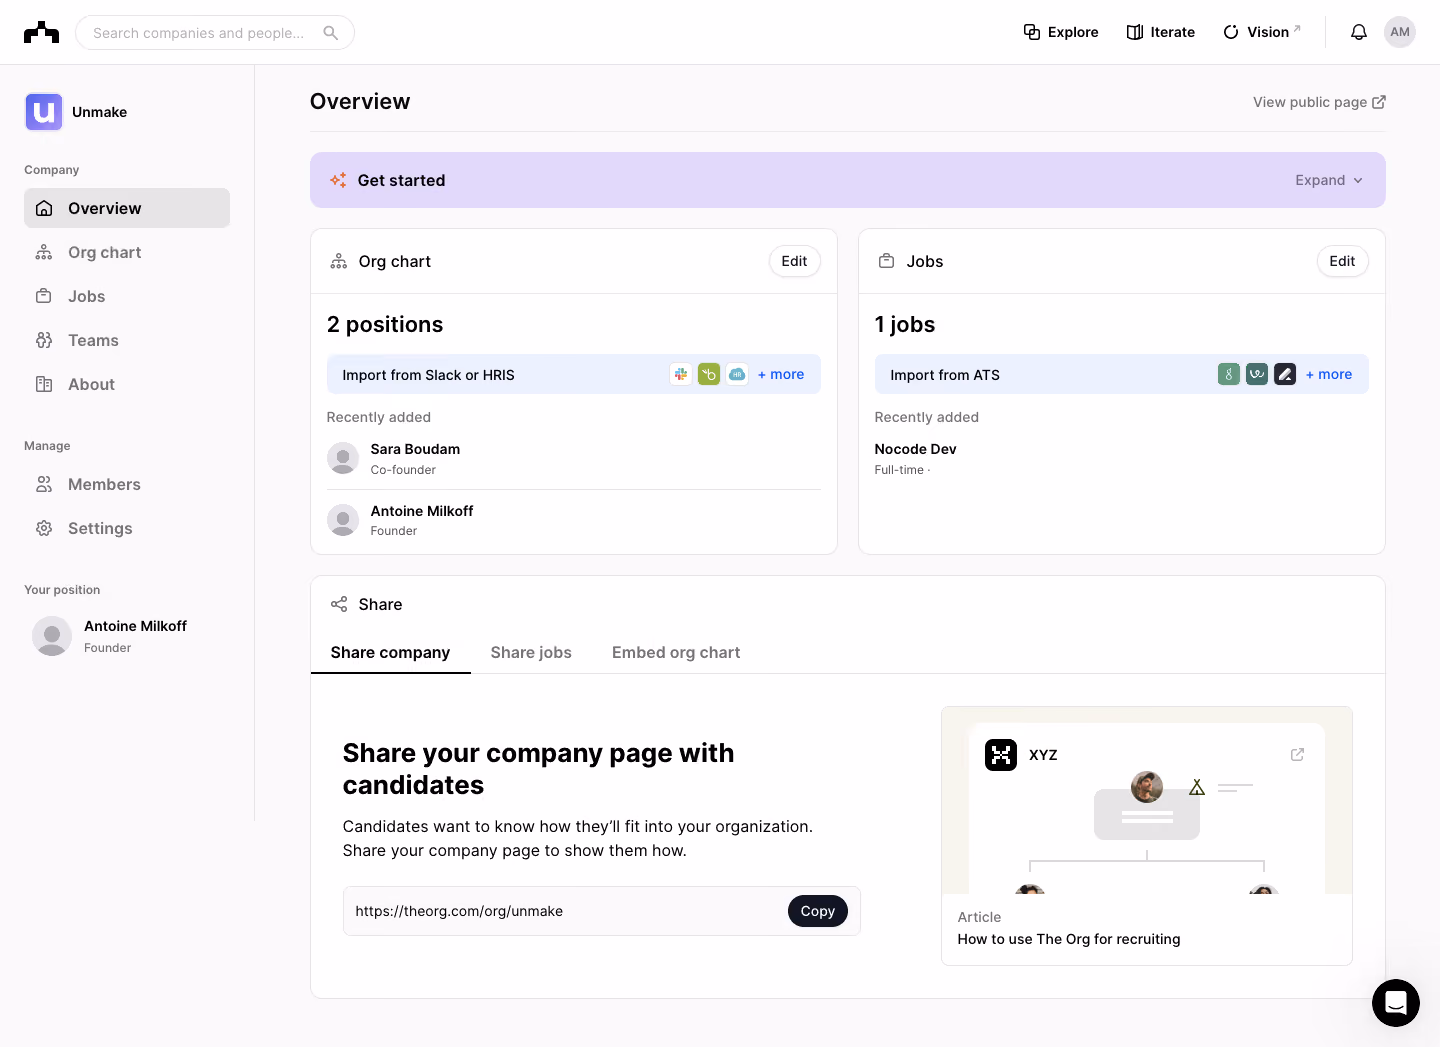Click the Org chart card header icon
The width and height of the screenshot is (1440, 1047).
(339, 261)
